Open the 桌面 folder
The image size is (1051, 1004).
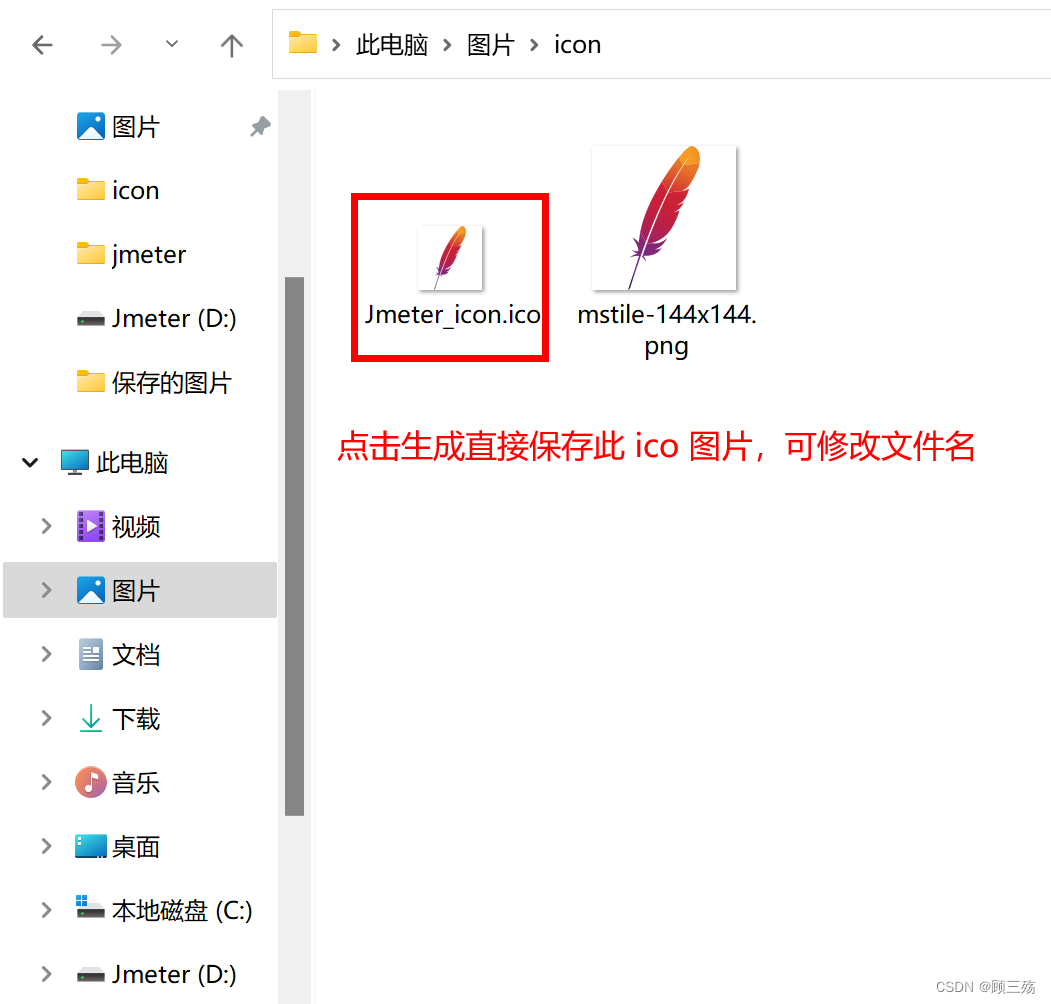(118, 847)
